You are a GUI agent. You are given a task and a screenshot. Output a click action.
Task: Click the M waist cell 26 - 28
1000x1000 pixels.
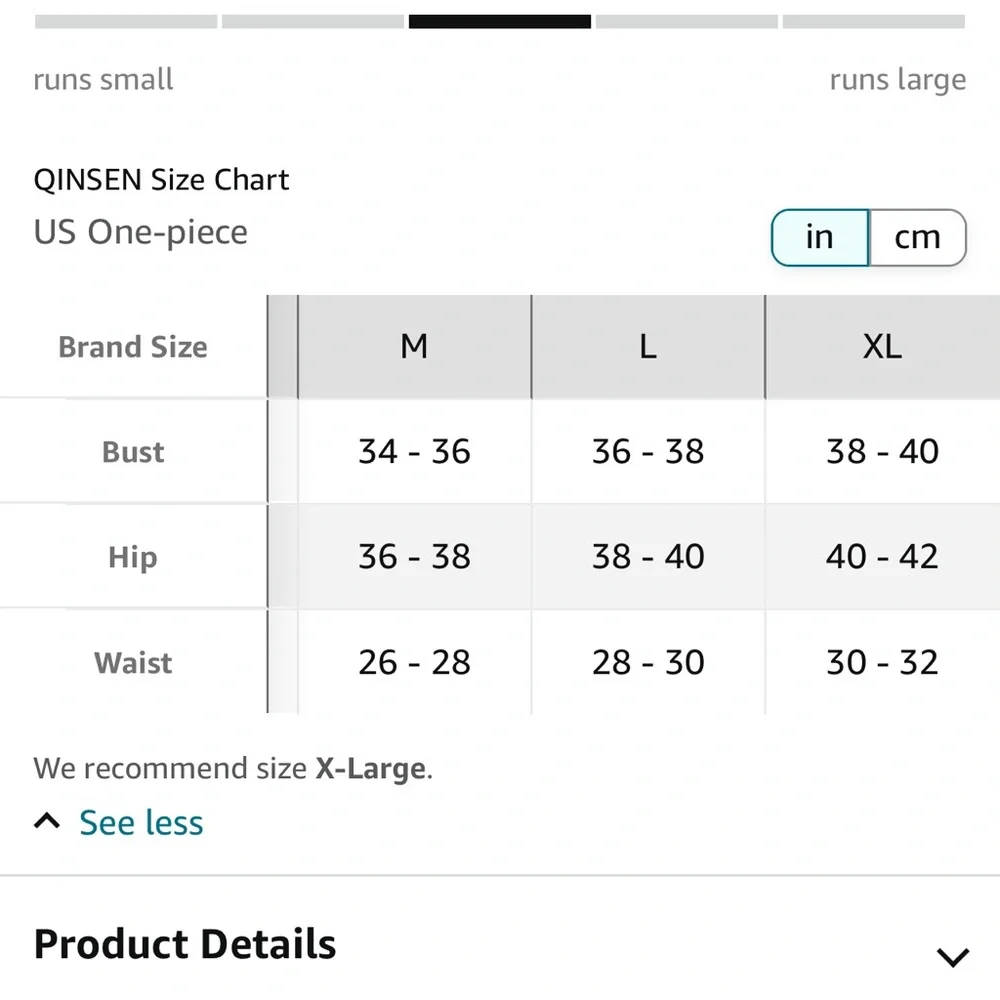click(x=414, y=663)
